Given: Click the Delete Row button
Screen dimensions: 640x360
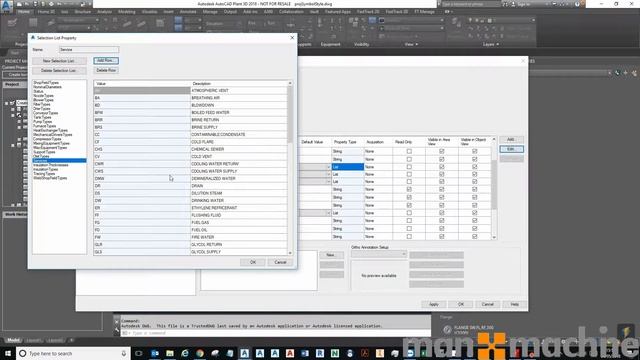Looking at the screenshot, I should pyautogui.click(x=106, y=71).
